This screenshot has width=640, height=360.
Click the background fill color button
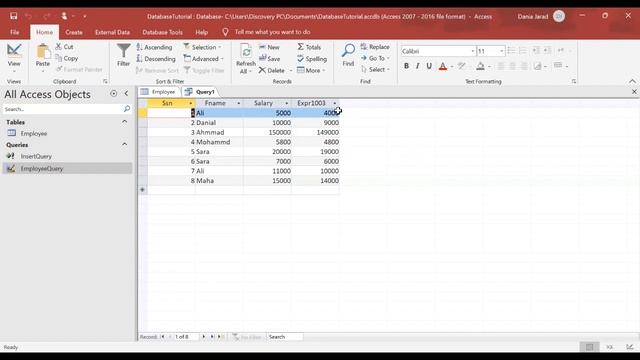[x=480, y=66]
